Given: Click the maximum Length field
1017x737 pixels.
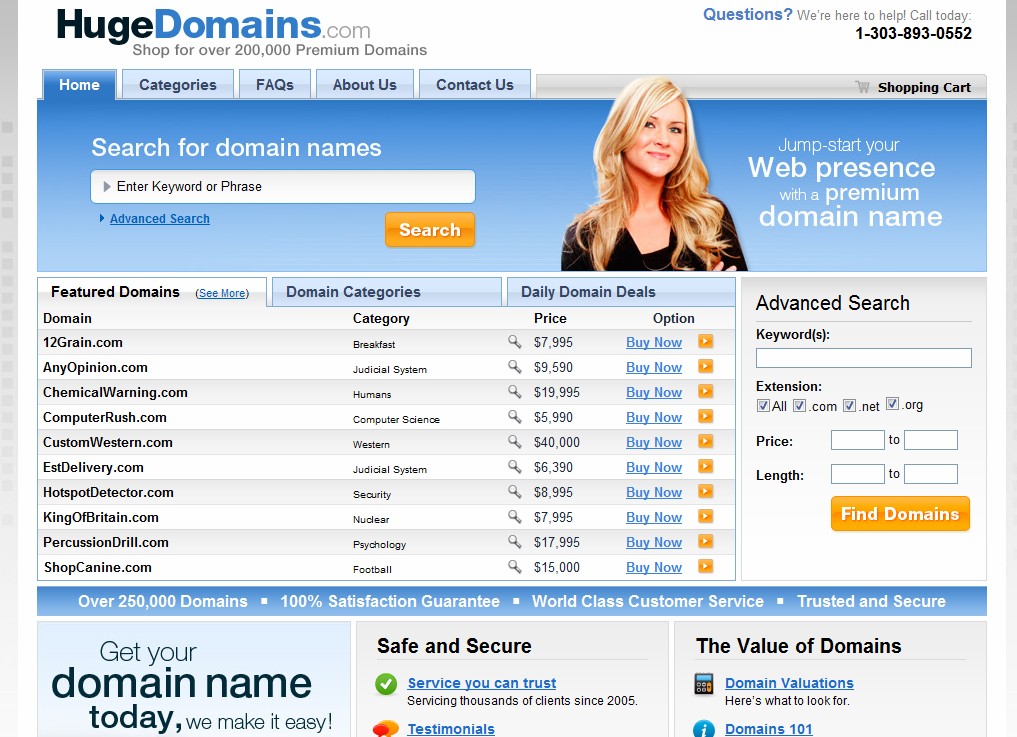Looking at the screenshot, I should point(931,474).
